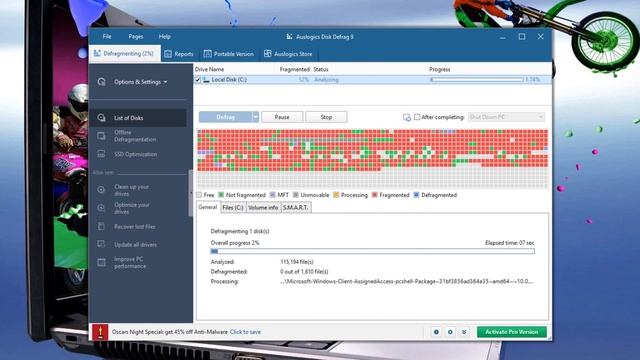Open SSD Optimization
This screenshot has width=640, height=360.
tap(136, 154)
